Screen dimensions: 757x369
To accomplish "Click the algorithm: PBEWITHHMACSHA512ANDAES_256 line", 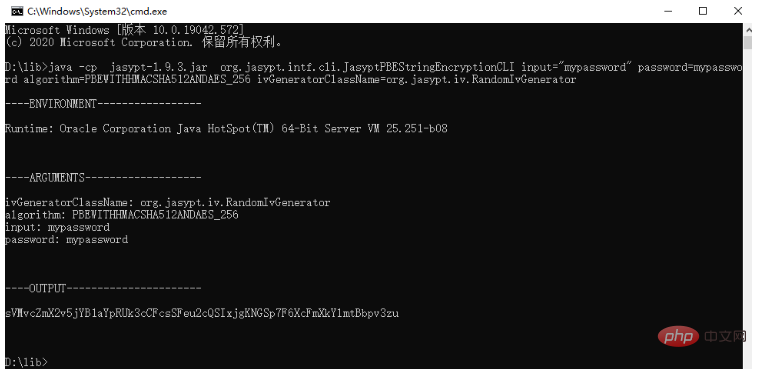I will pyautogui.click(x=122, y=214).
